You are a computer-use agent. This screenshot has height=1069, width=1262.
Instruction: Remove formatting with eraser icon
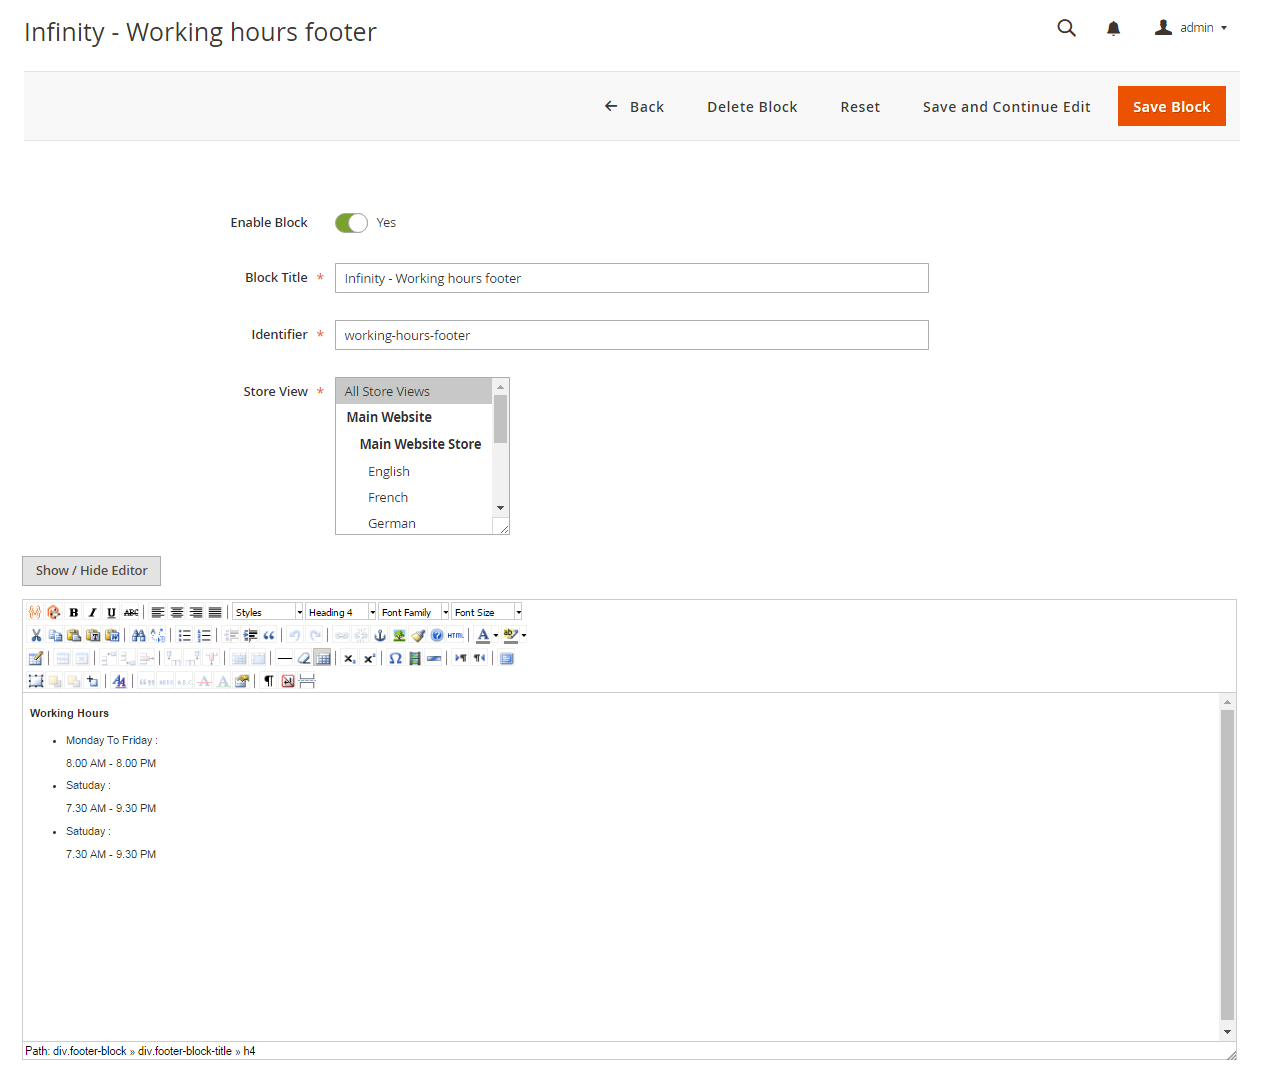click(304, 658)
